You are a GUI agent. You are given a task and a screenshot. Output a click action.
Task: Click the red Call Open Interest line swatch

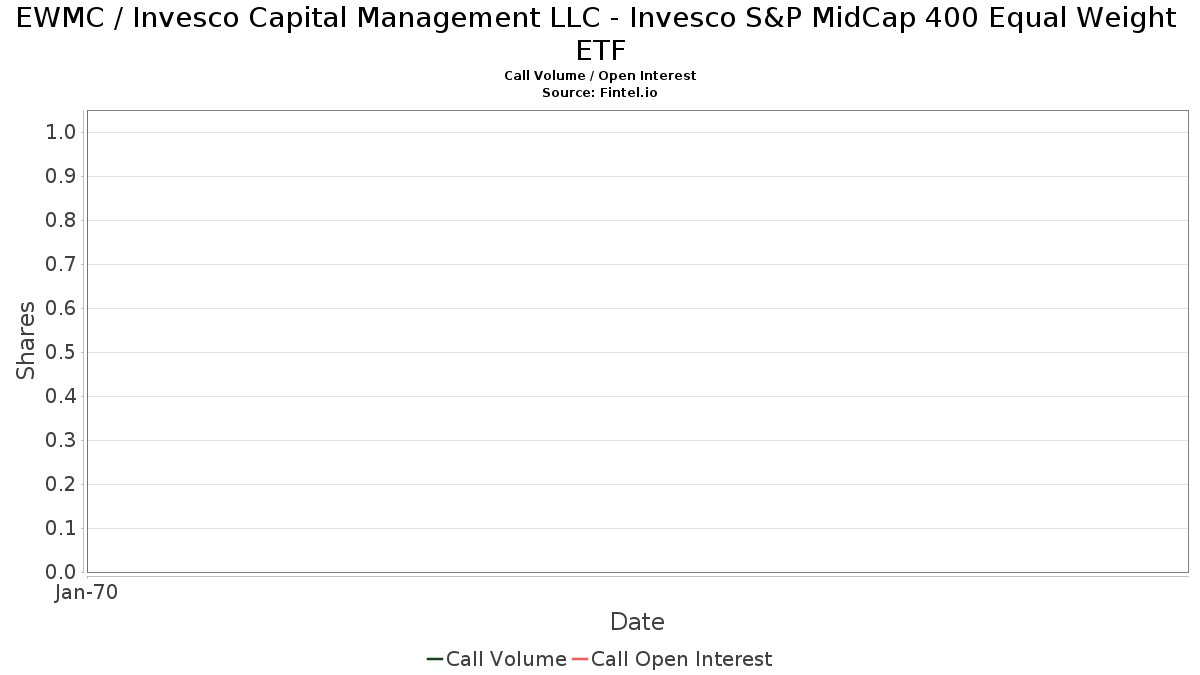point(580,659)
